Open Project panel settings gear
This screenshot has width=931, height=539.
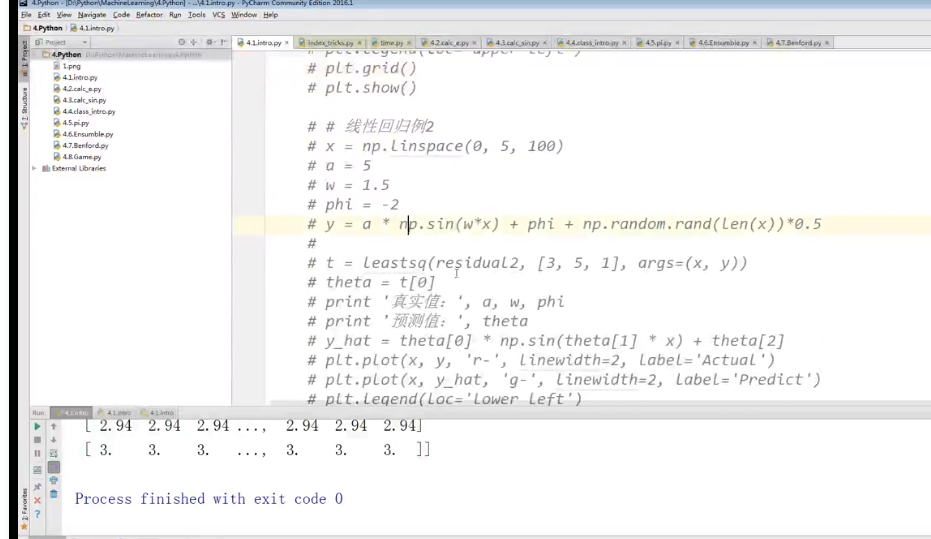210,42
